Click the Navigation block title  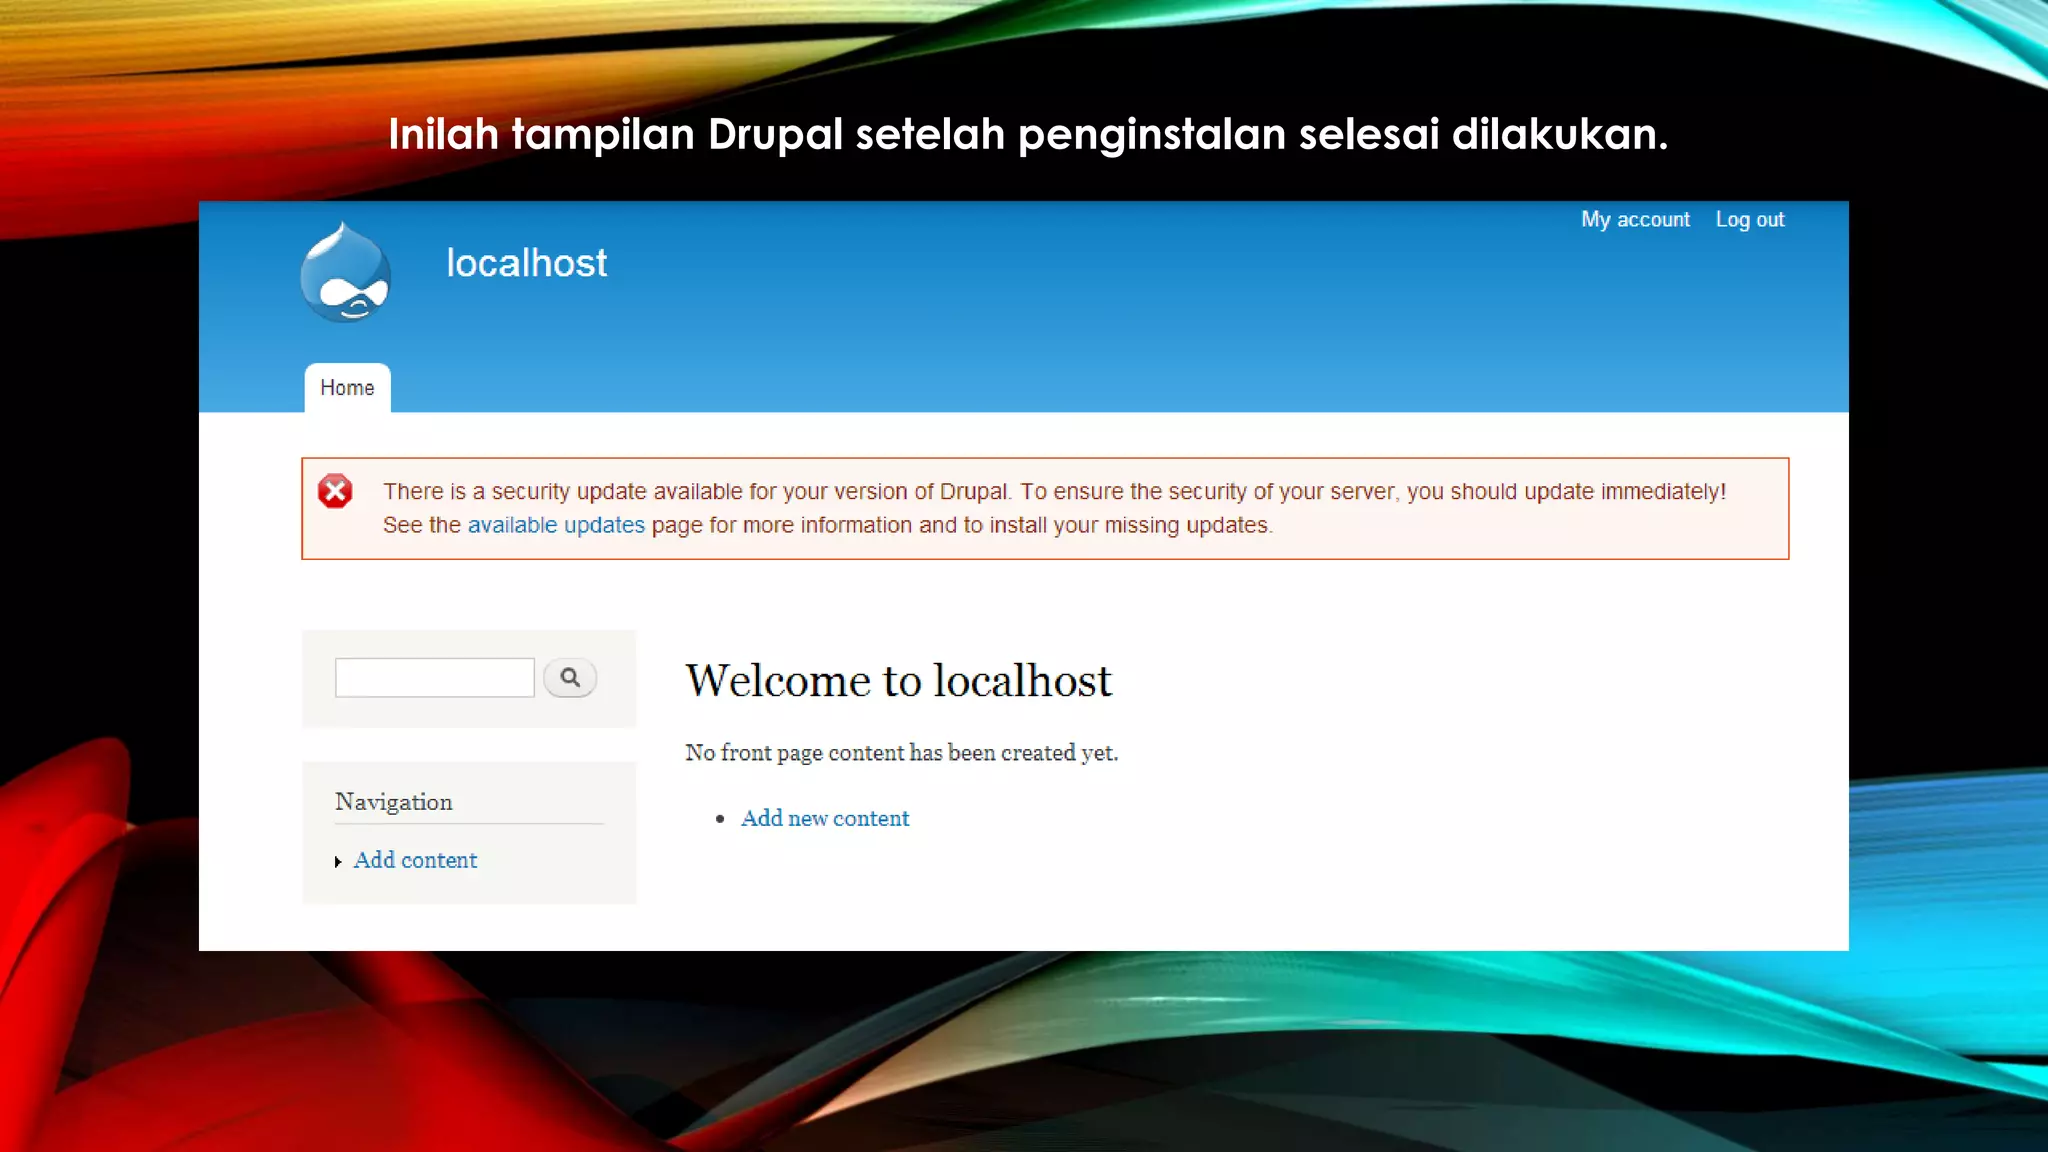coord(394,802)
